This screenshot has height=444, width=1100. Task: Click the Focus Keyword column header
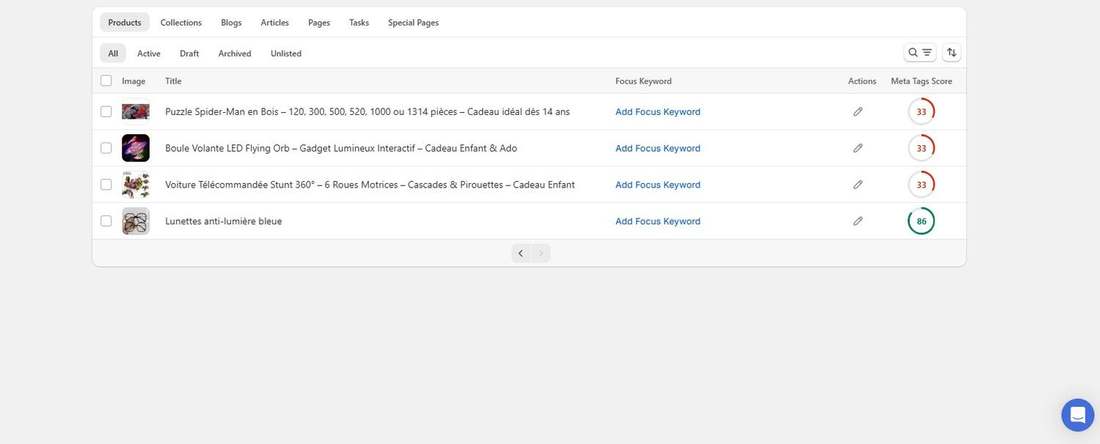point(643,81)
